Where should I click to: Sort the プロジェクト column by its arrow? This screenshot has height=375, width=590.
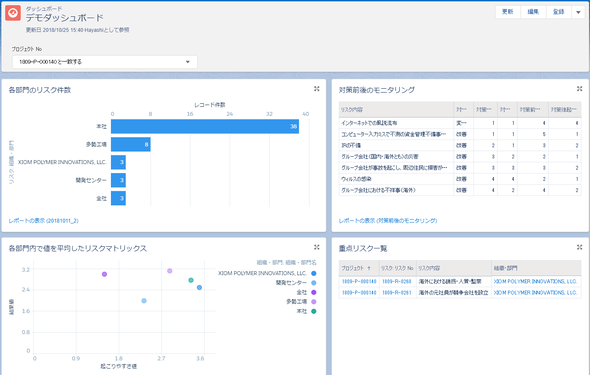[x=369, y=268]
